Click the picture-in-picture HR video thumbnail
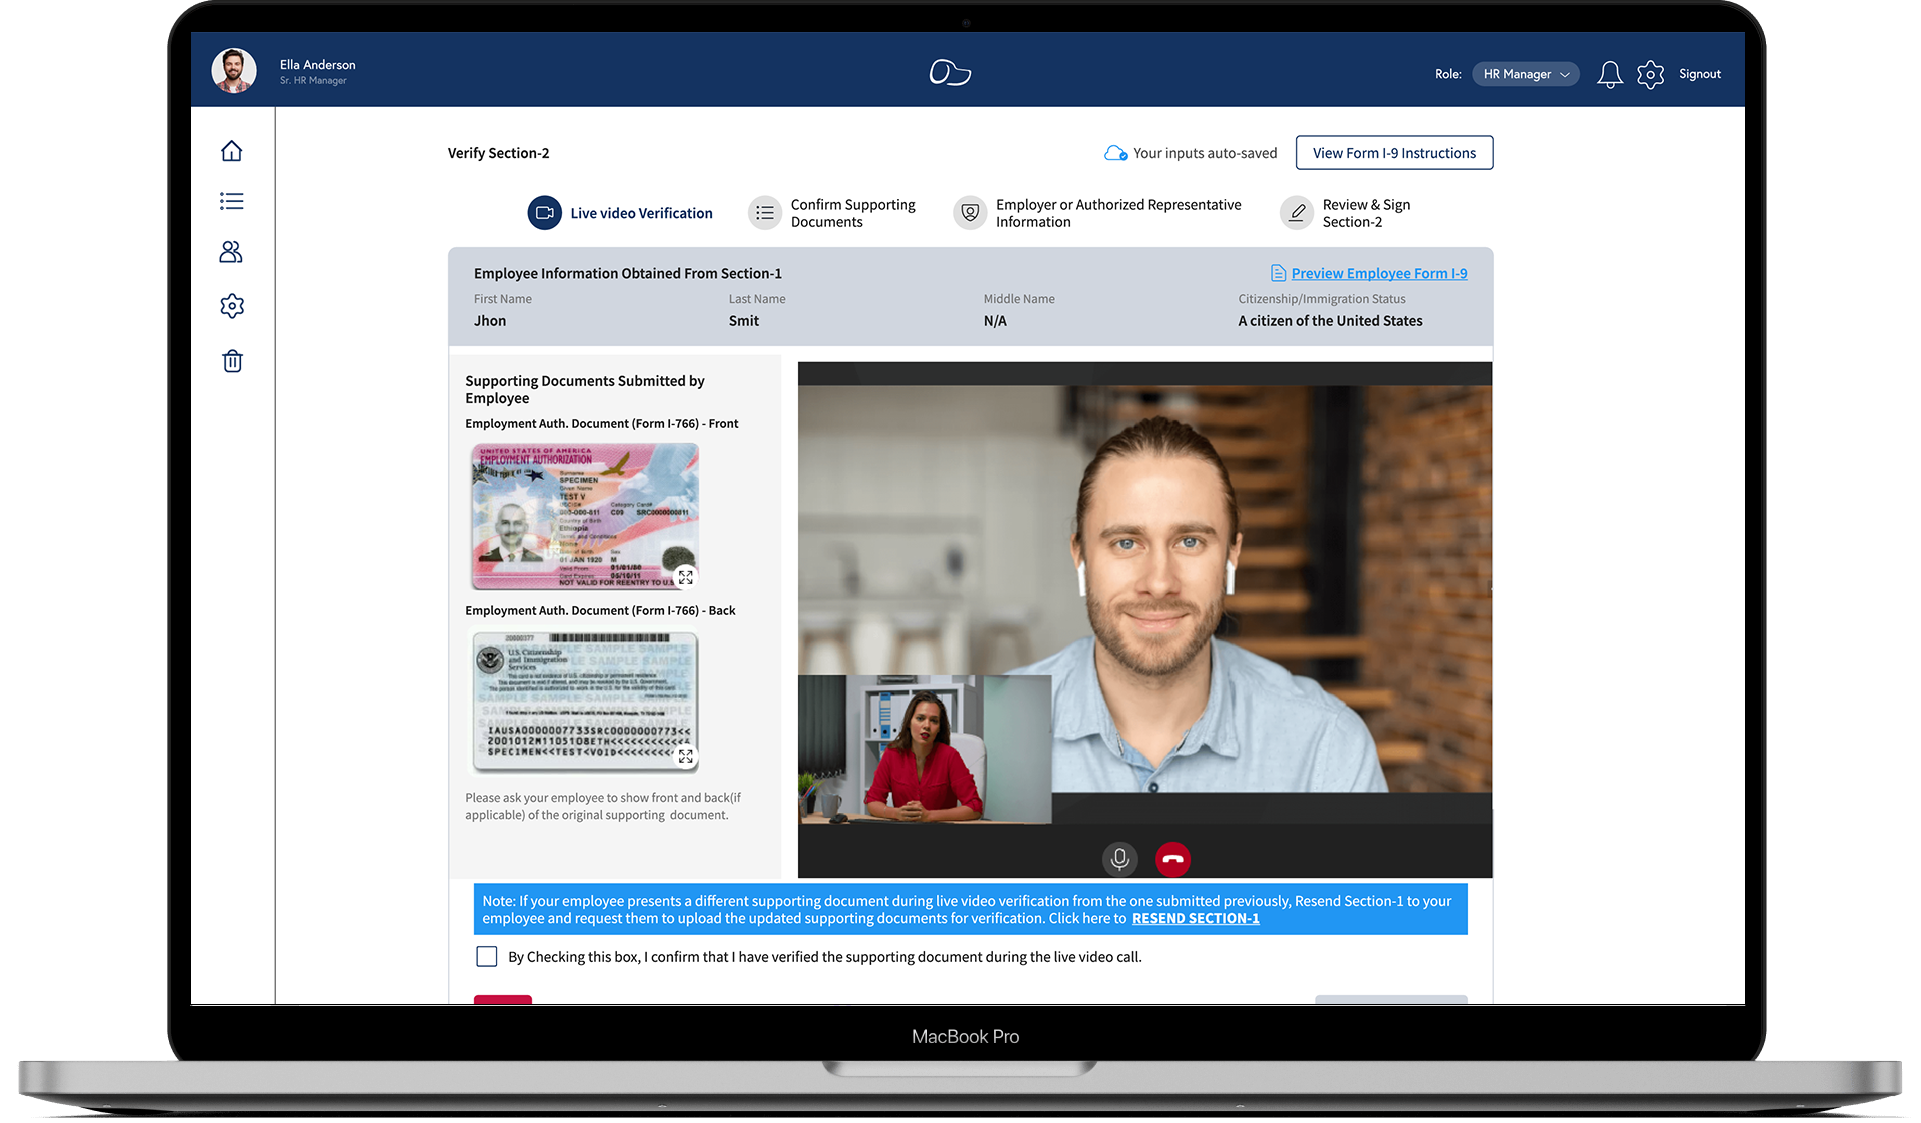 925,751
